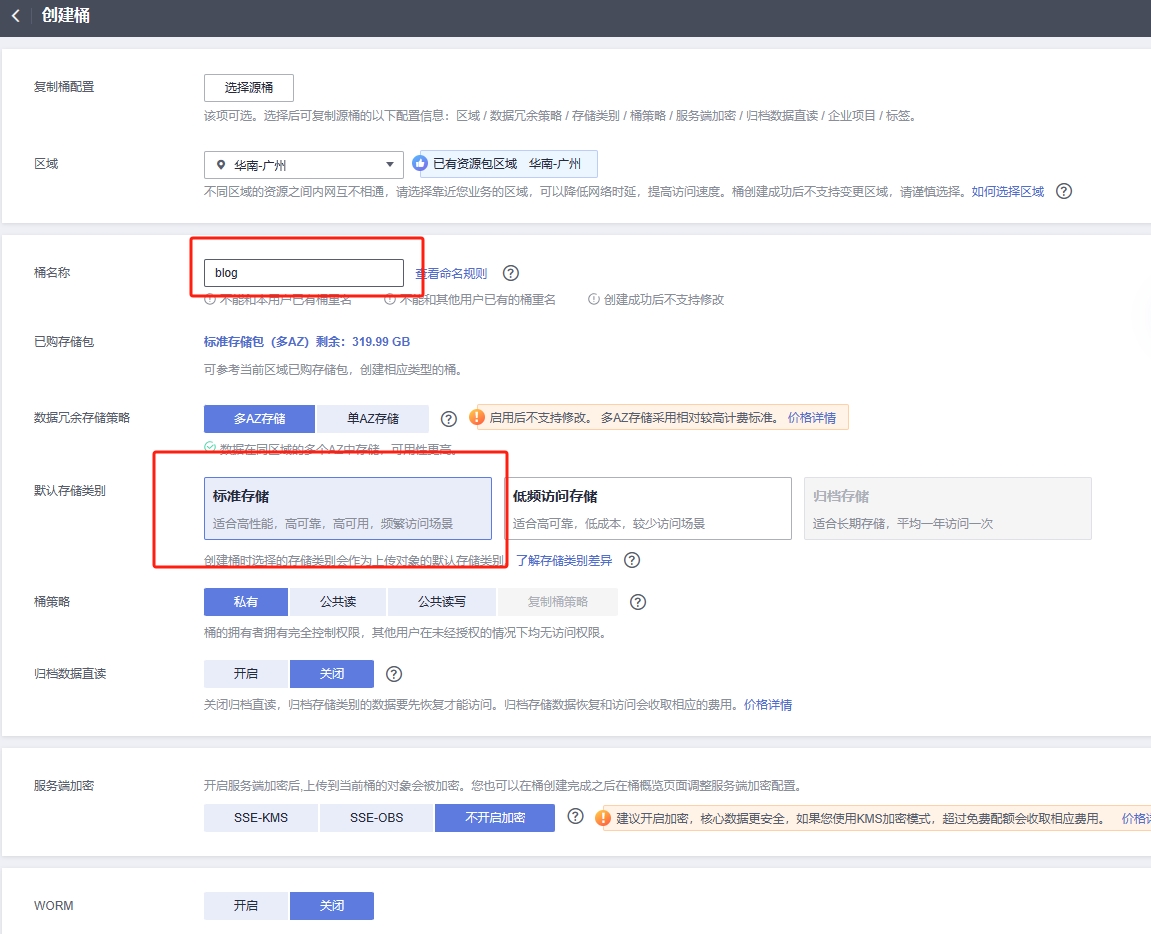Click the 桶名称 input field
The width and height of the screenshot is (1151, 934).
point(303,273)
